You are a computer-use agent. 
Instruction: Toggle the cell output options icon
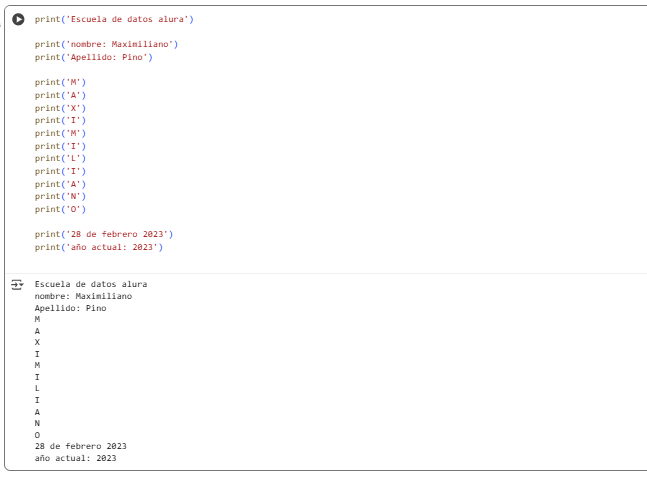point(17,285)
